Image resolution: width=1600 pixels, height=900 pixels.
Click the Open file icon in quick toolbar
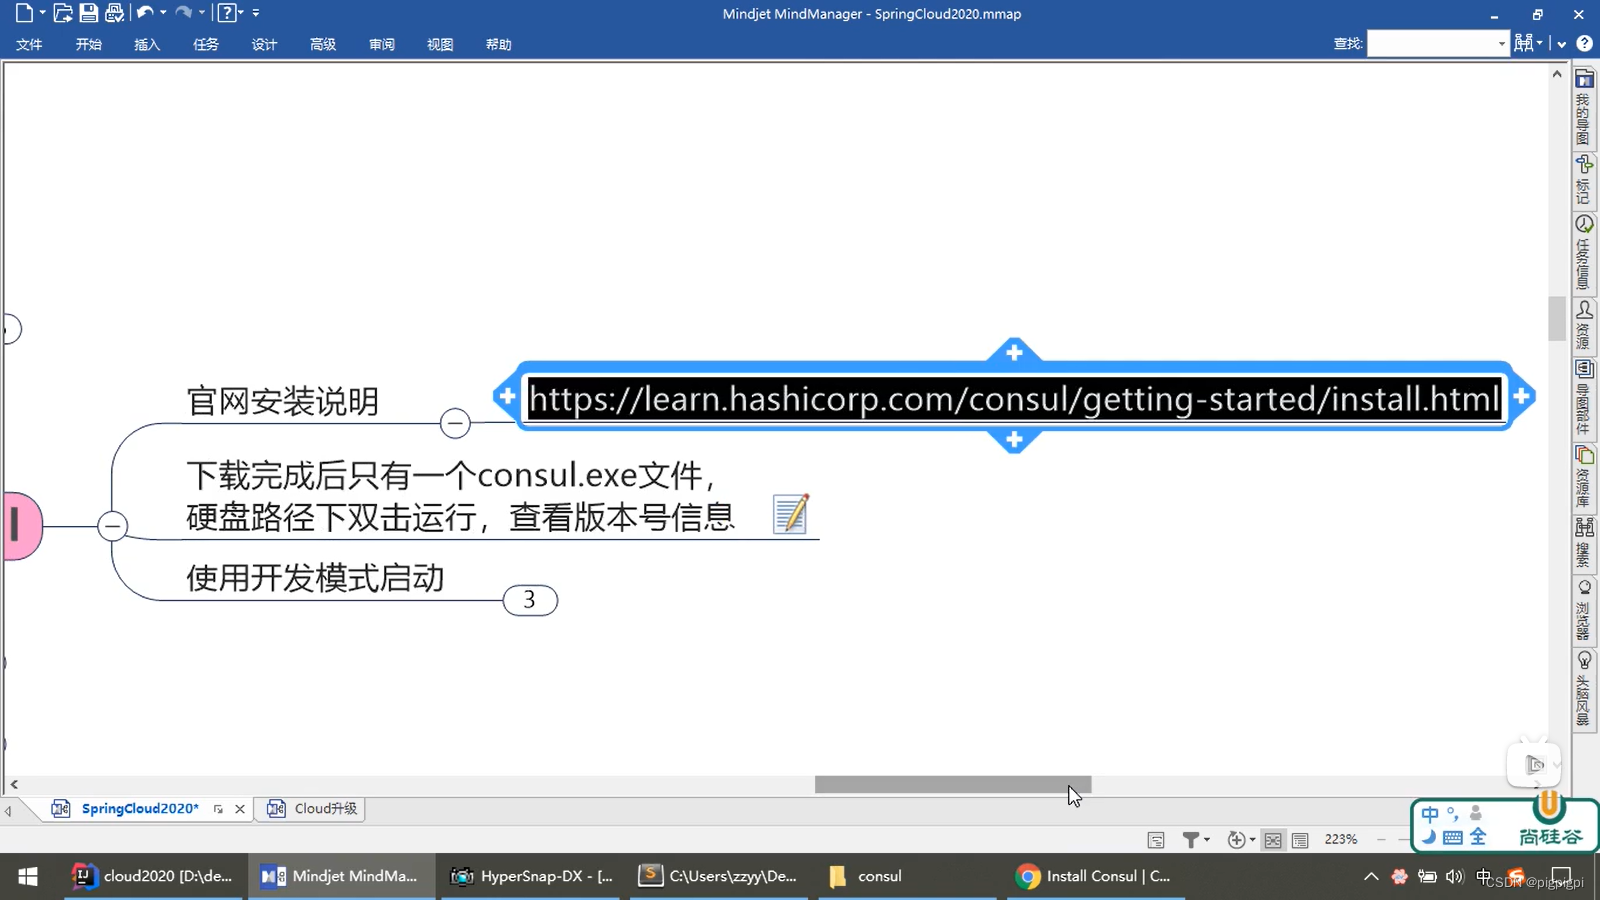coord(62,13)
